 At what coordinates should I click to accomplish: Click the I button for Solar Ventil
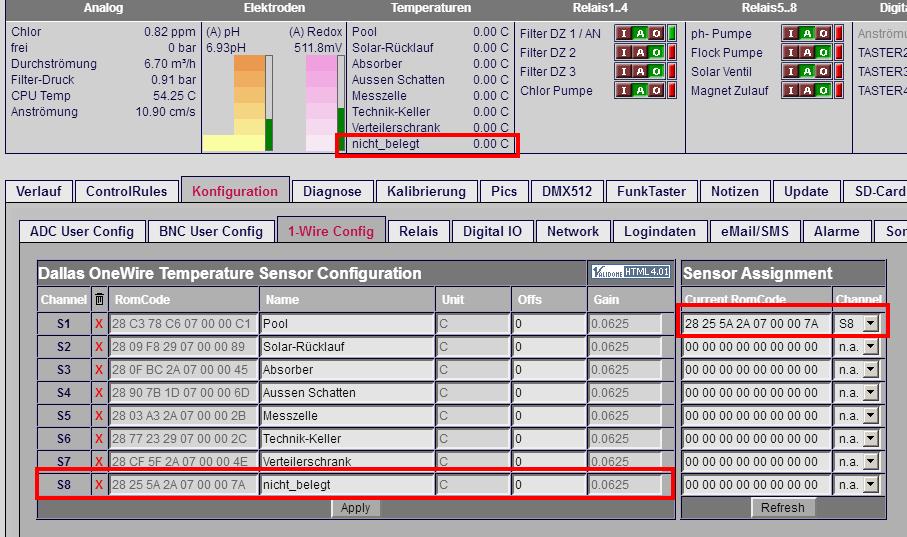pos(791,71)
